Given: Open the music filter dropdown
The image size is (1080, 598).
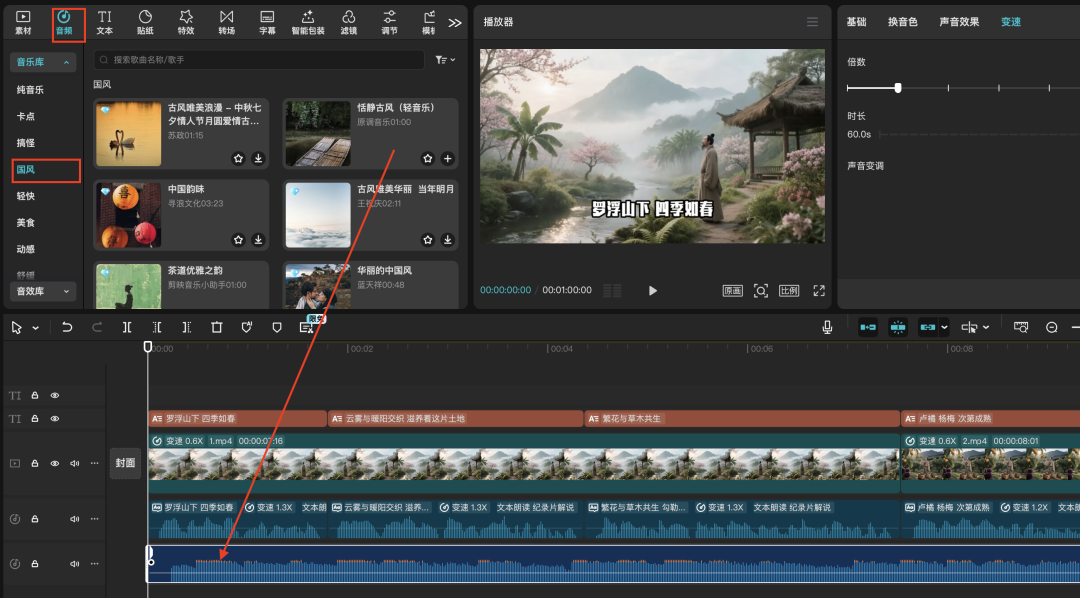Looking at the screenshot, I should tap(445, 60).
